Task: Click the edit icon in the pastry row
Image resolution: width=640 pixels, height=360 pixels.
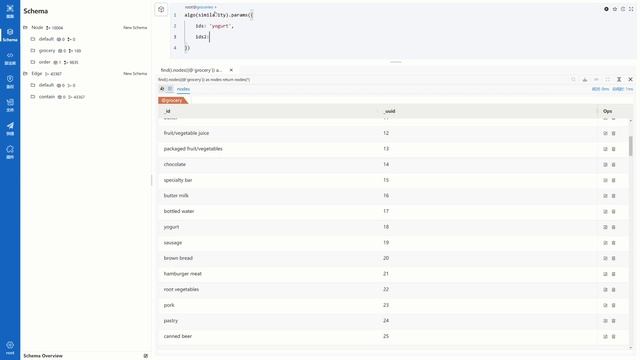Action: 605,321
